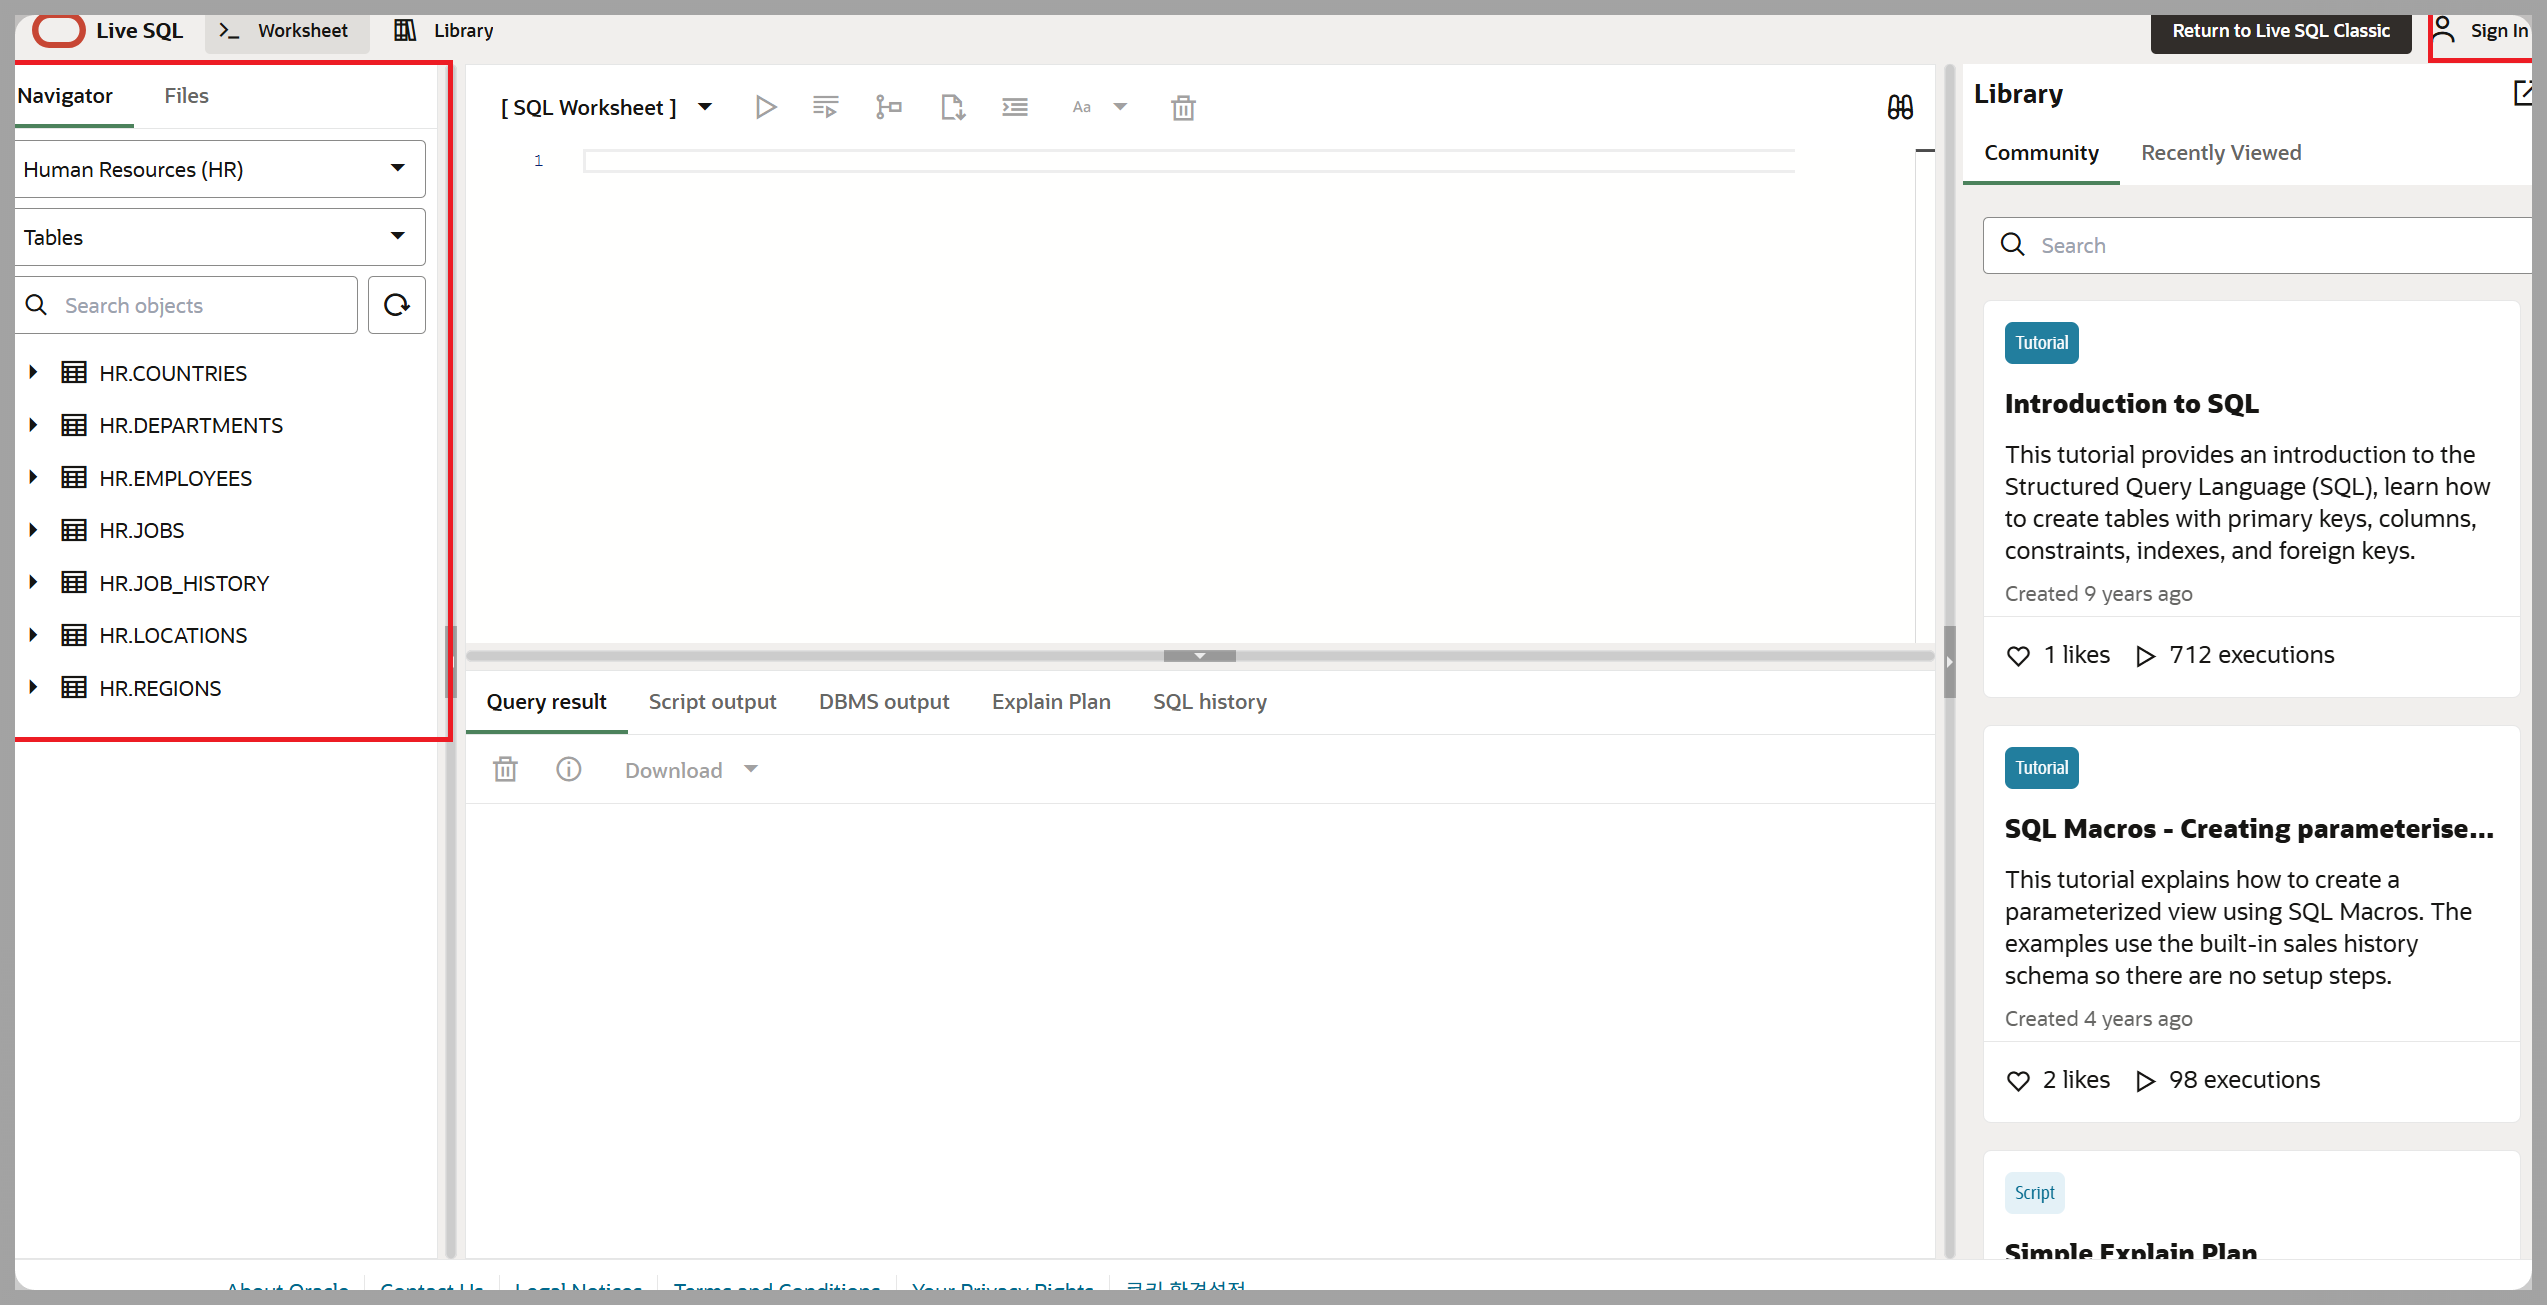Click the document download icon in worksheet toolbar

coord(952,107)
